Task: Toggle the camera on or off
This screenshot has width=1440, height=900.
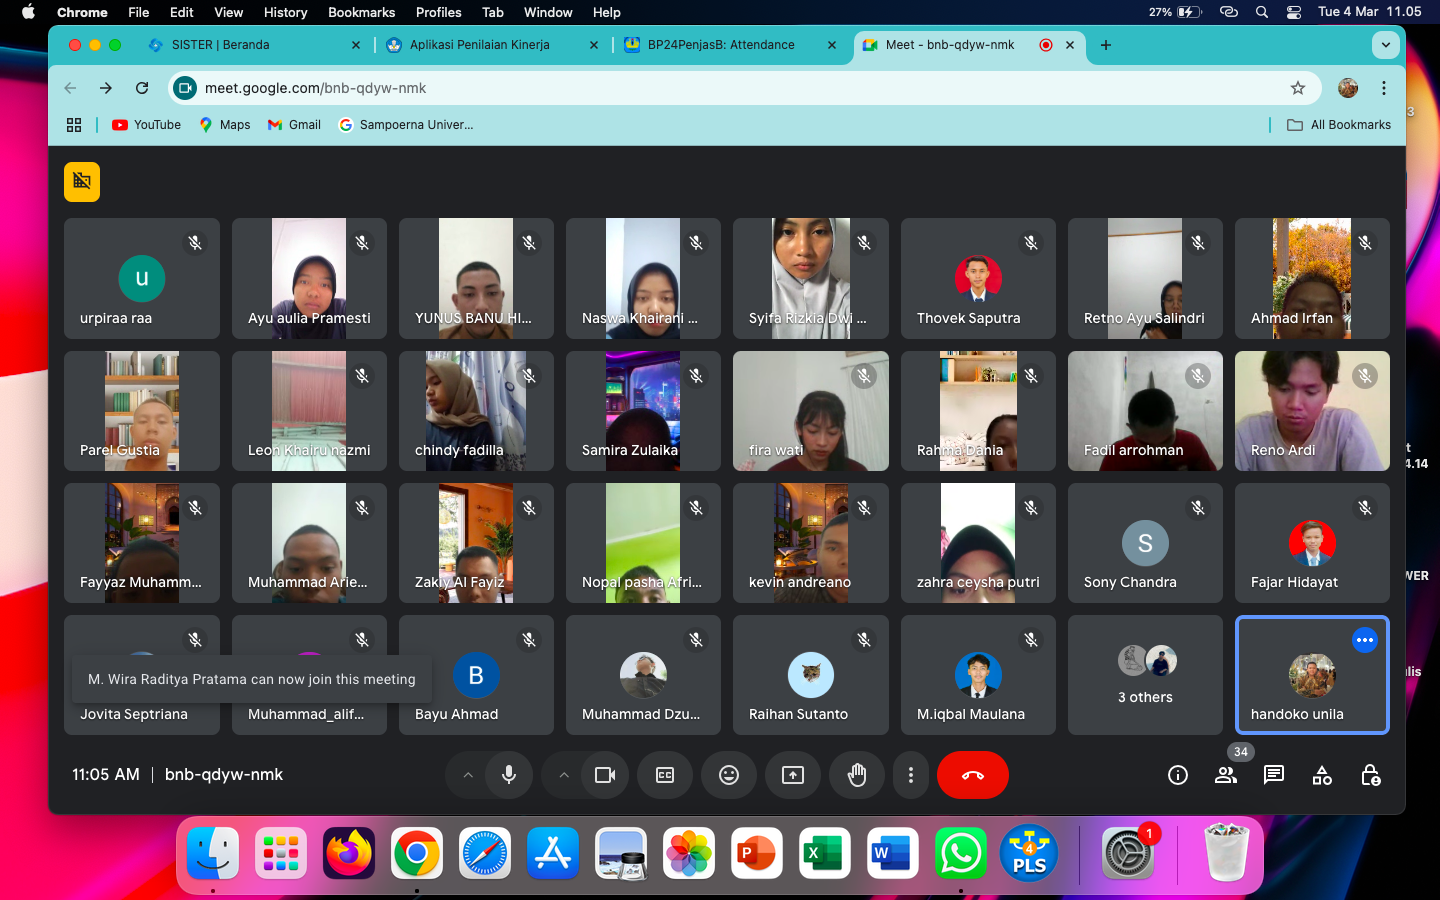Action: (x=605, y=775)
